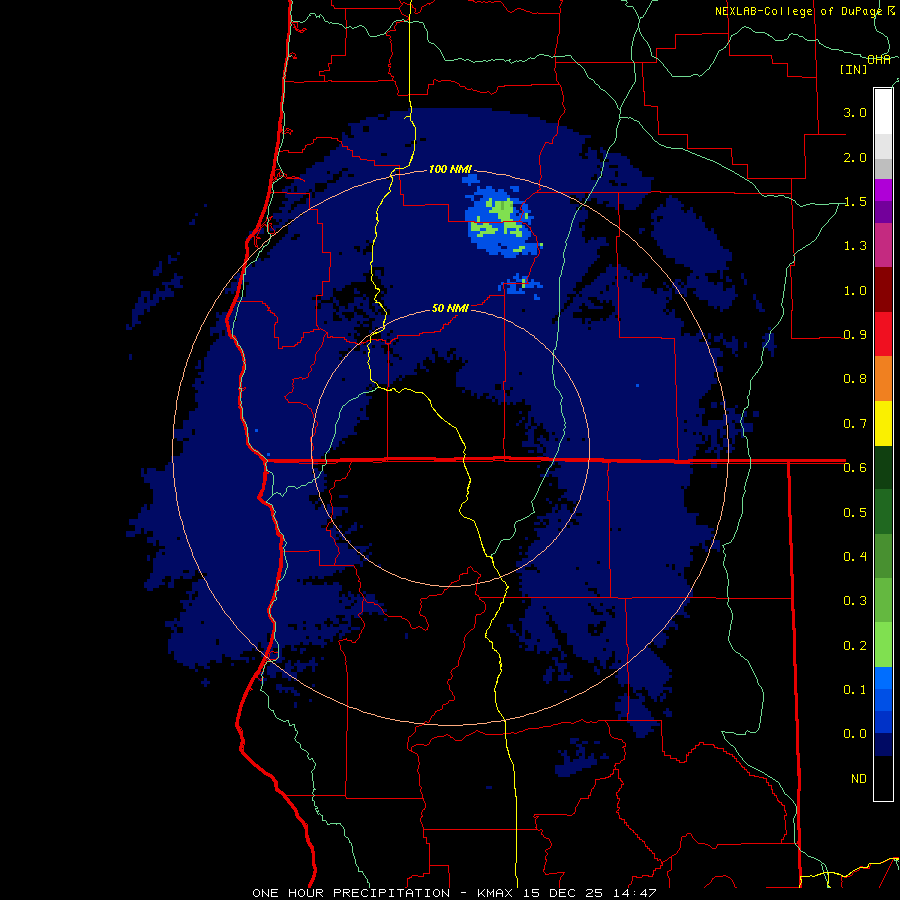Click the 3.0 legend value
The image size is (900, 900).
[x=855, y=112]
